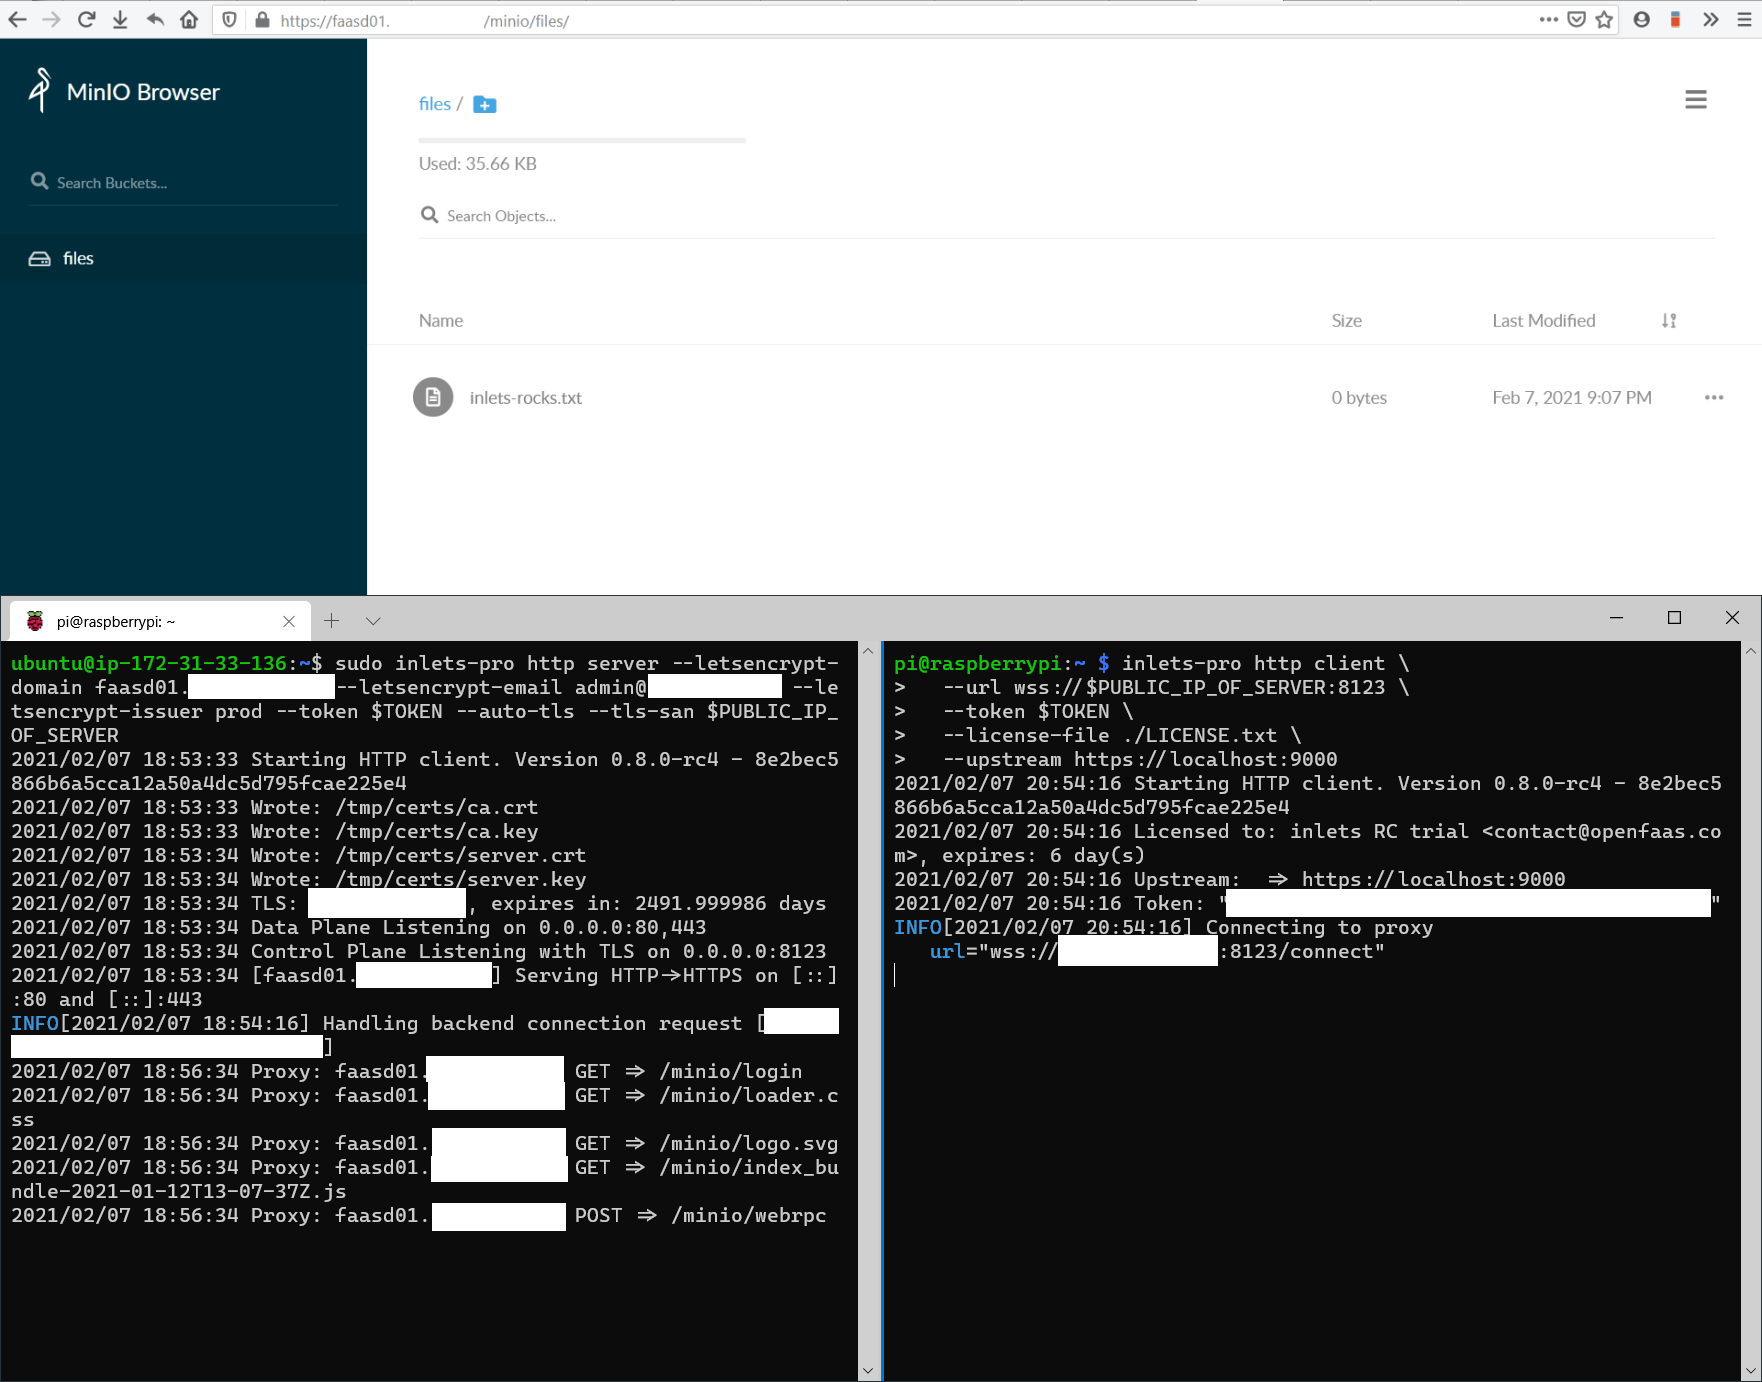This screenshot has width=1762, height=1382.
Task: Sort by Last Modified column header
Action: [1543, 321]
